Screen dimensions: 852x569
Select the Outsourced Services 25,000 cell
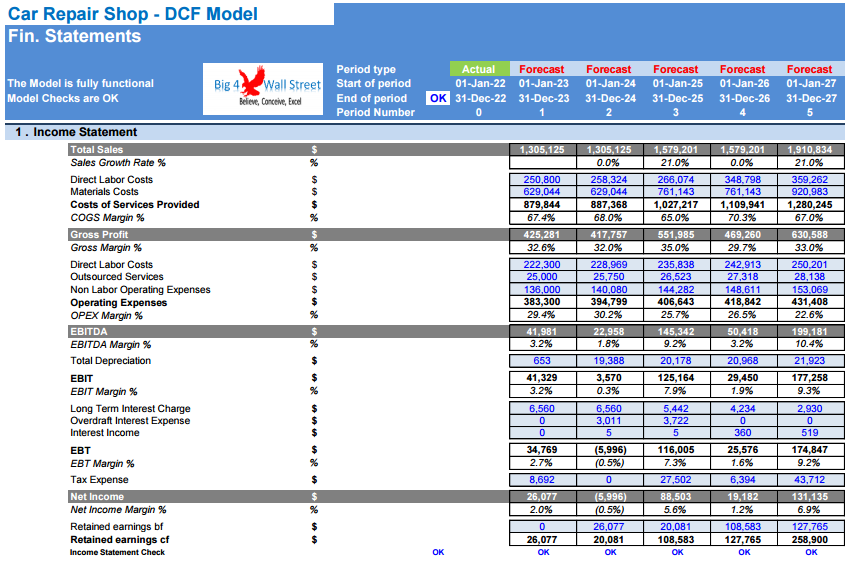(x=542, y=277)
